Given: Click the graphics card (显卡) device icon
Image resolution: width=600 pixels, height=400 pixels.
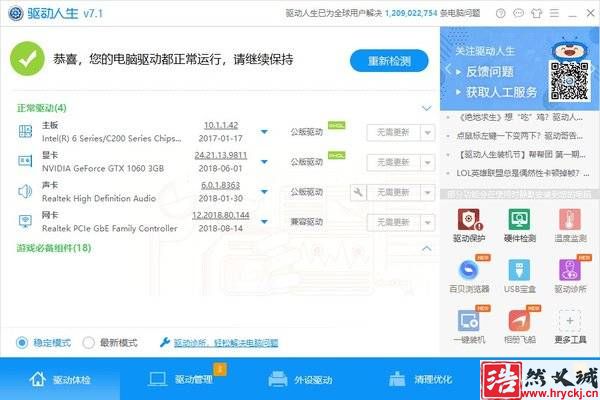Looking at the screenshot, I should click(25, 161).
